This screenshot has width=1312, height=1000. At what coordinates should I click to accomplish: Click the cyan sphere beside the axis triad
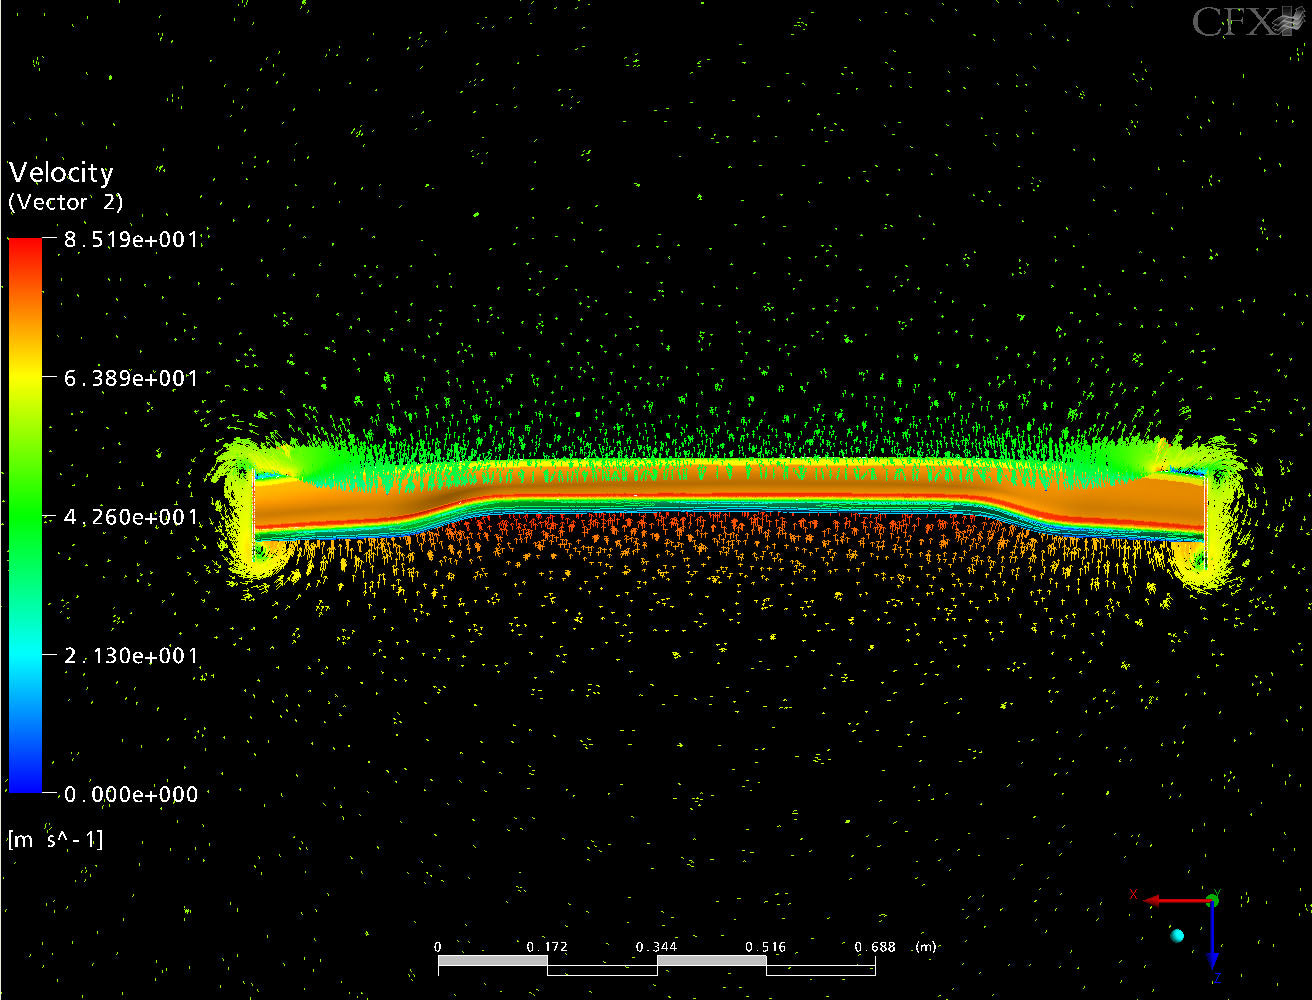click(x=1177, y=935)
